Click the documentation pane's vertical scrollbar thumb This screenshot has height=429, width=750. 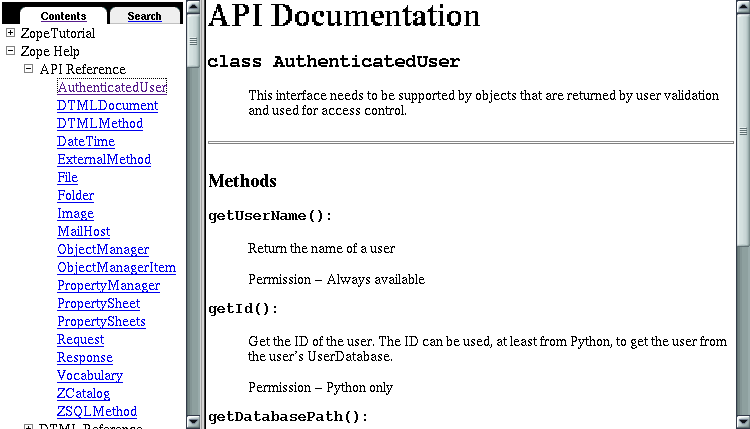743,130
